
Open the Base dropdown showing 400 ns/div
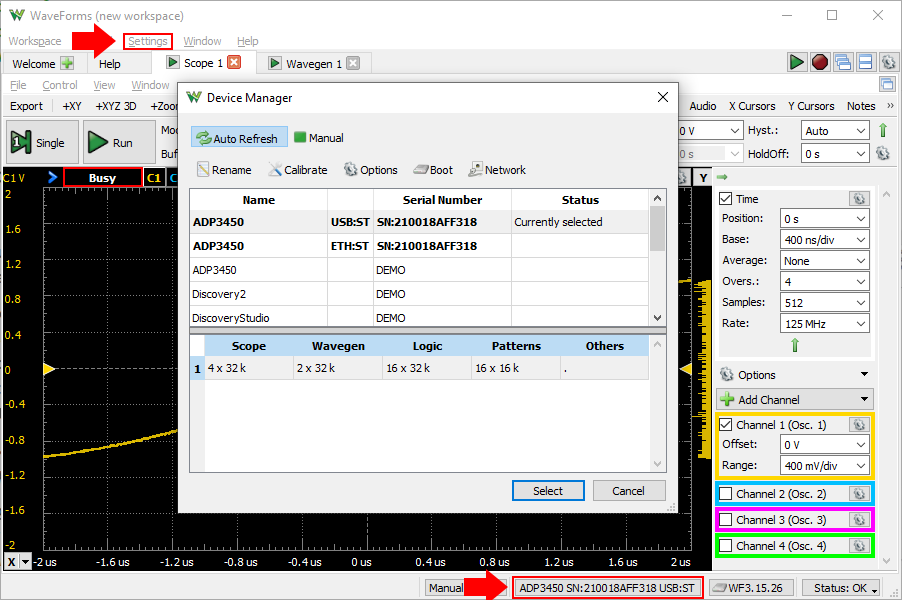(824, 240)
